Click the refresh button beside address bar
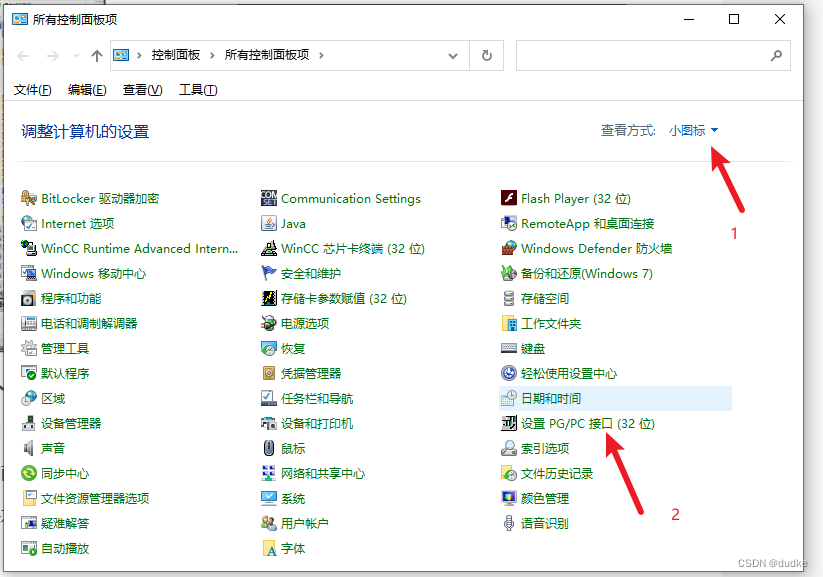The width and height of the screenshot is (823, 577). [x=487, y=56]
